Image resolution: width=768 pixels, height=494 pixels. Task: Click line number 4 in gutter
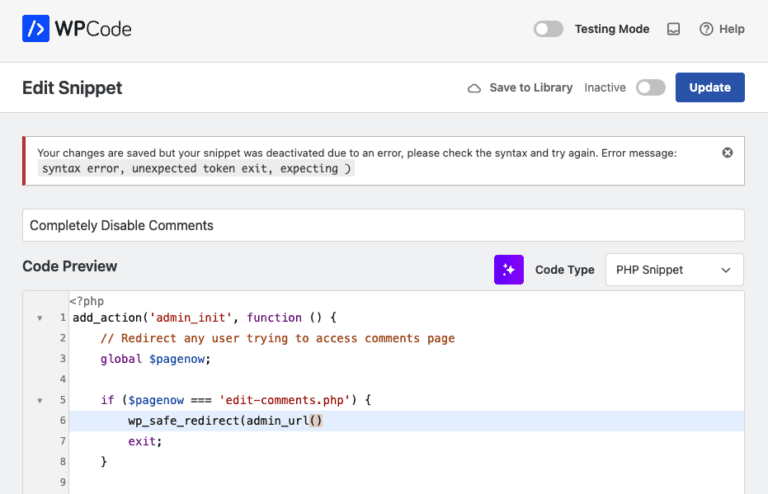tap(63, 379)
